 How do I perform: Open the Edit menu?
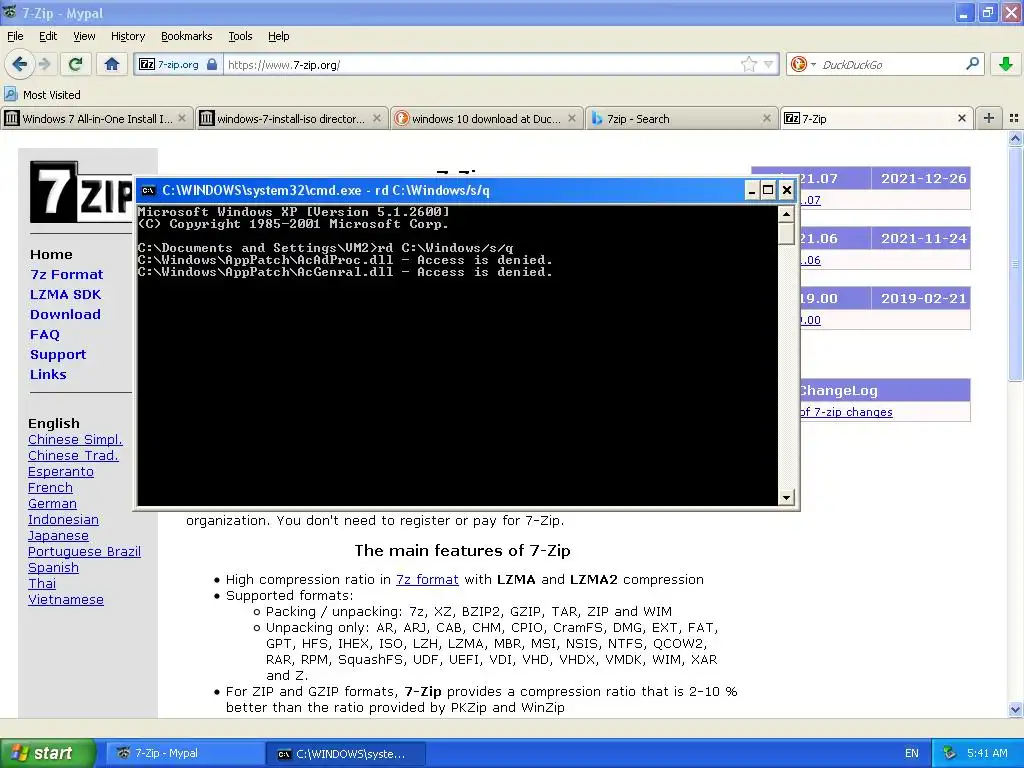point(48,36)
